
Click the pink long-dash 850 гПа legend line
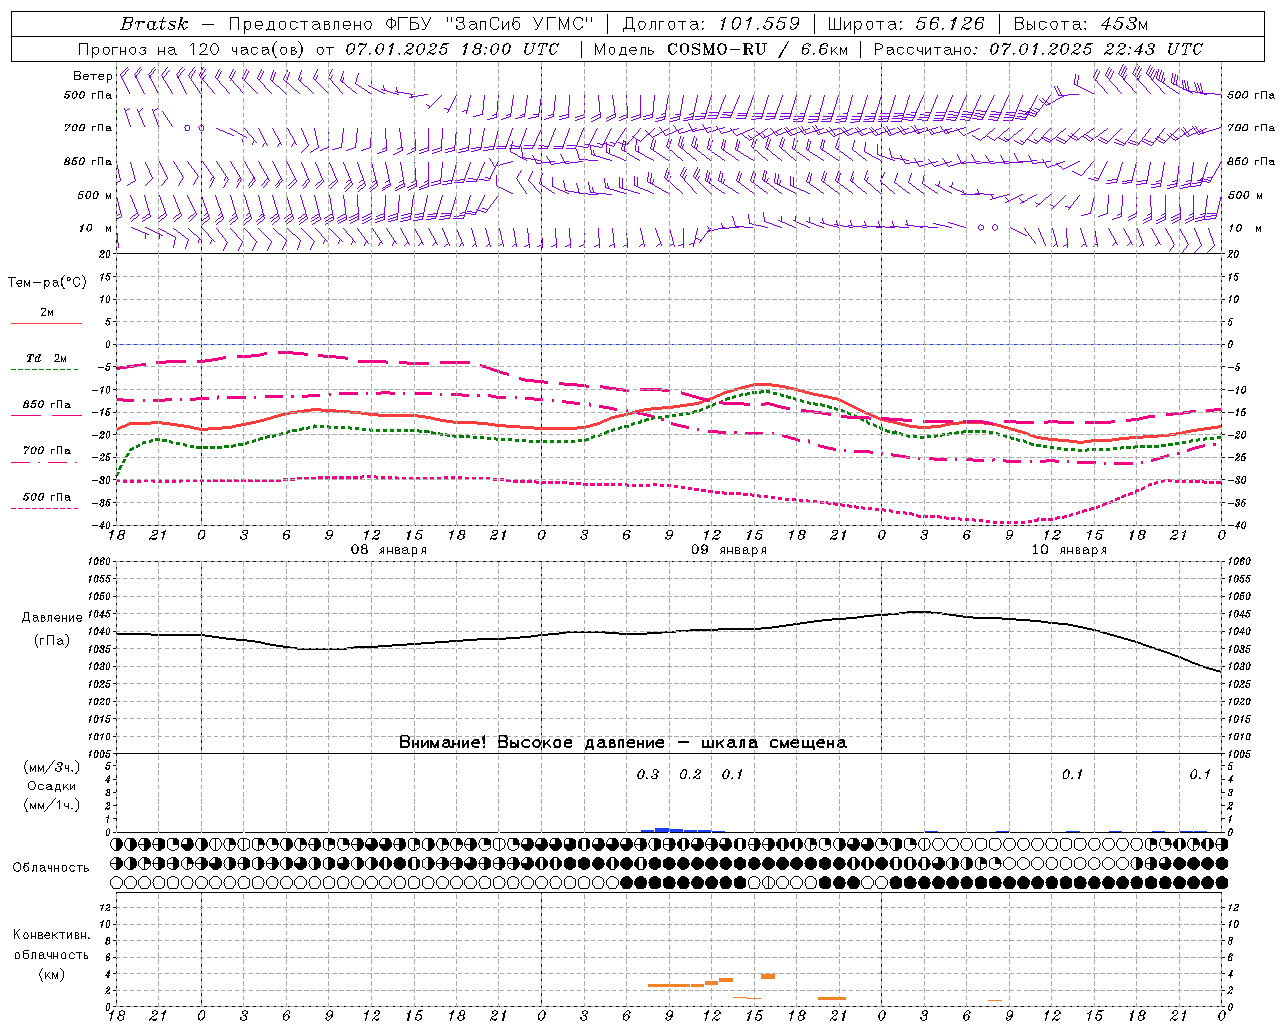(46, 416)
